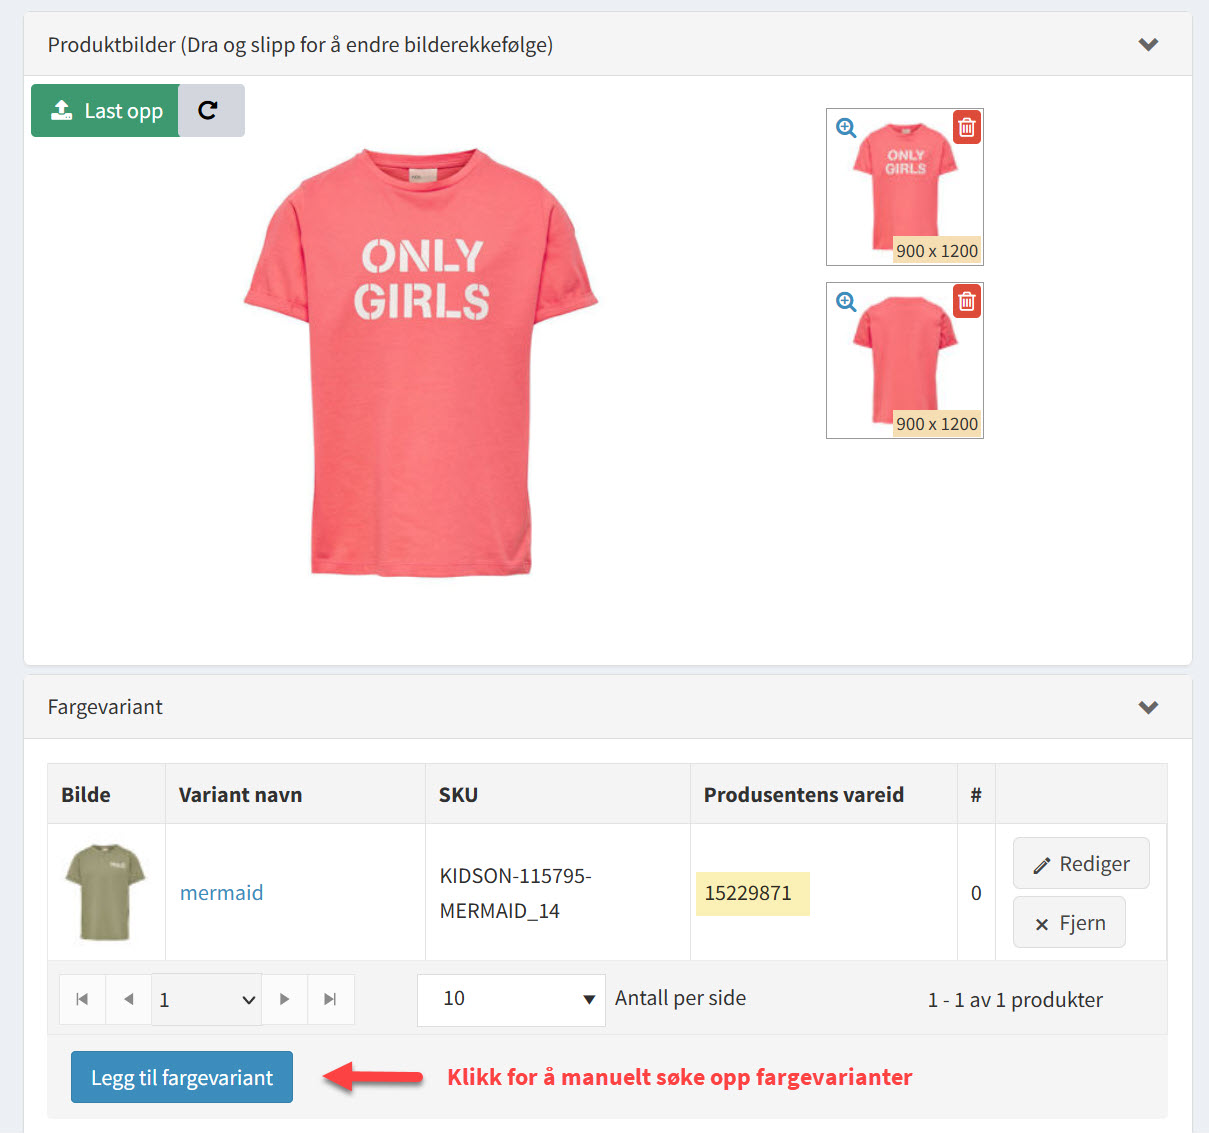Go to the first page of variants
The image size is (1209, 1134).
82,999
